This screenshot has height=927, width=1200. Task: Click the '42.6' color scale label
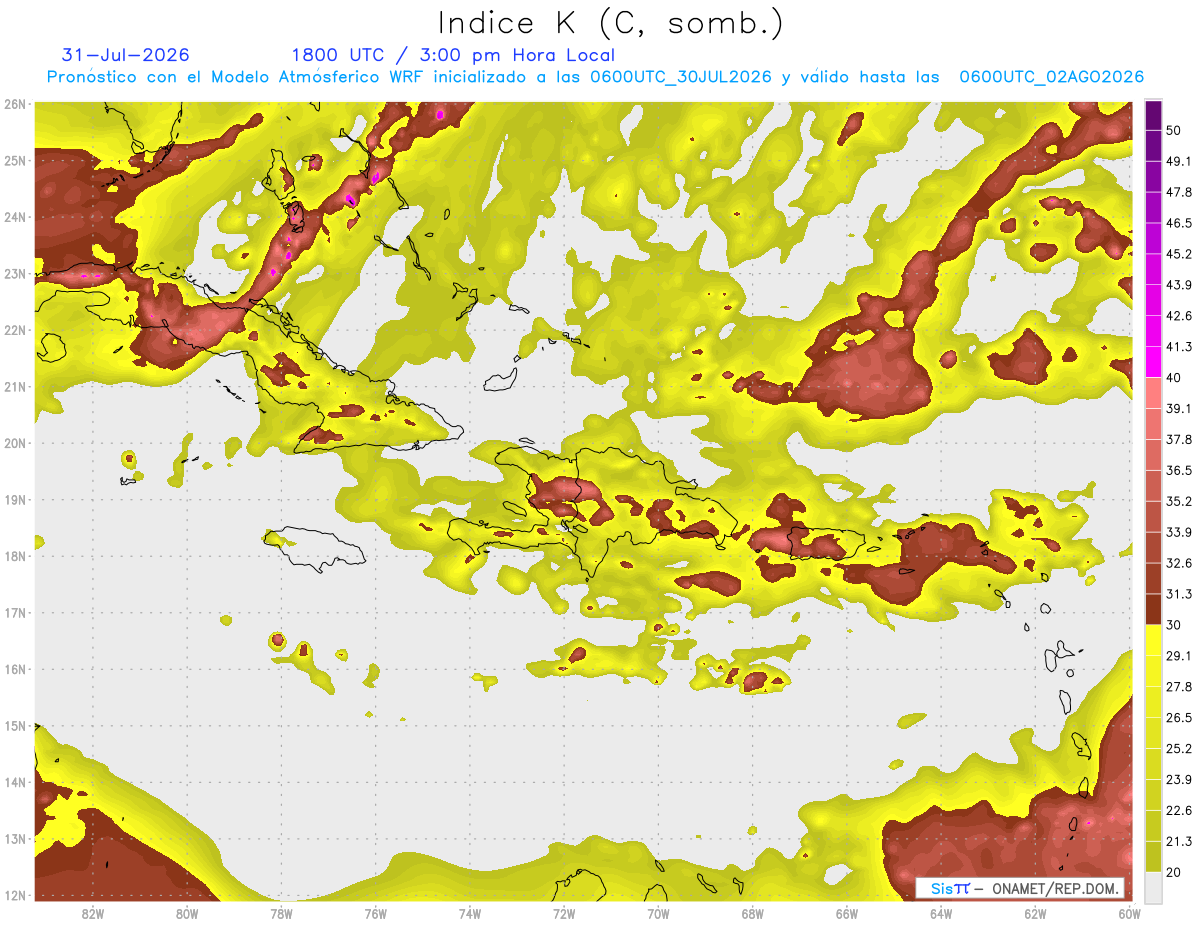pyautogui.click(x=1179, y=316)
